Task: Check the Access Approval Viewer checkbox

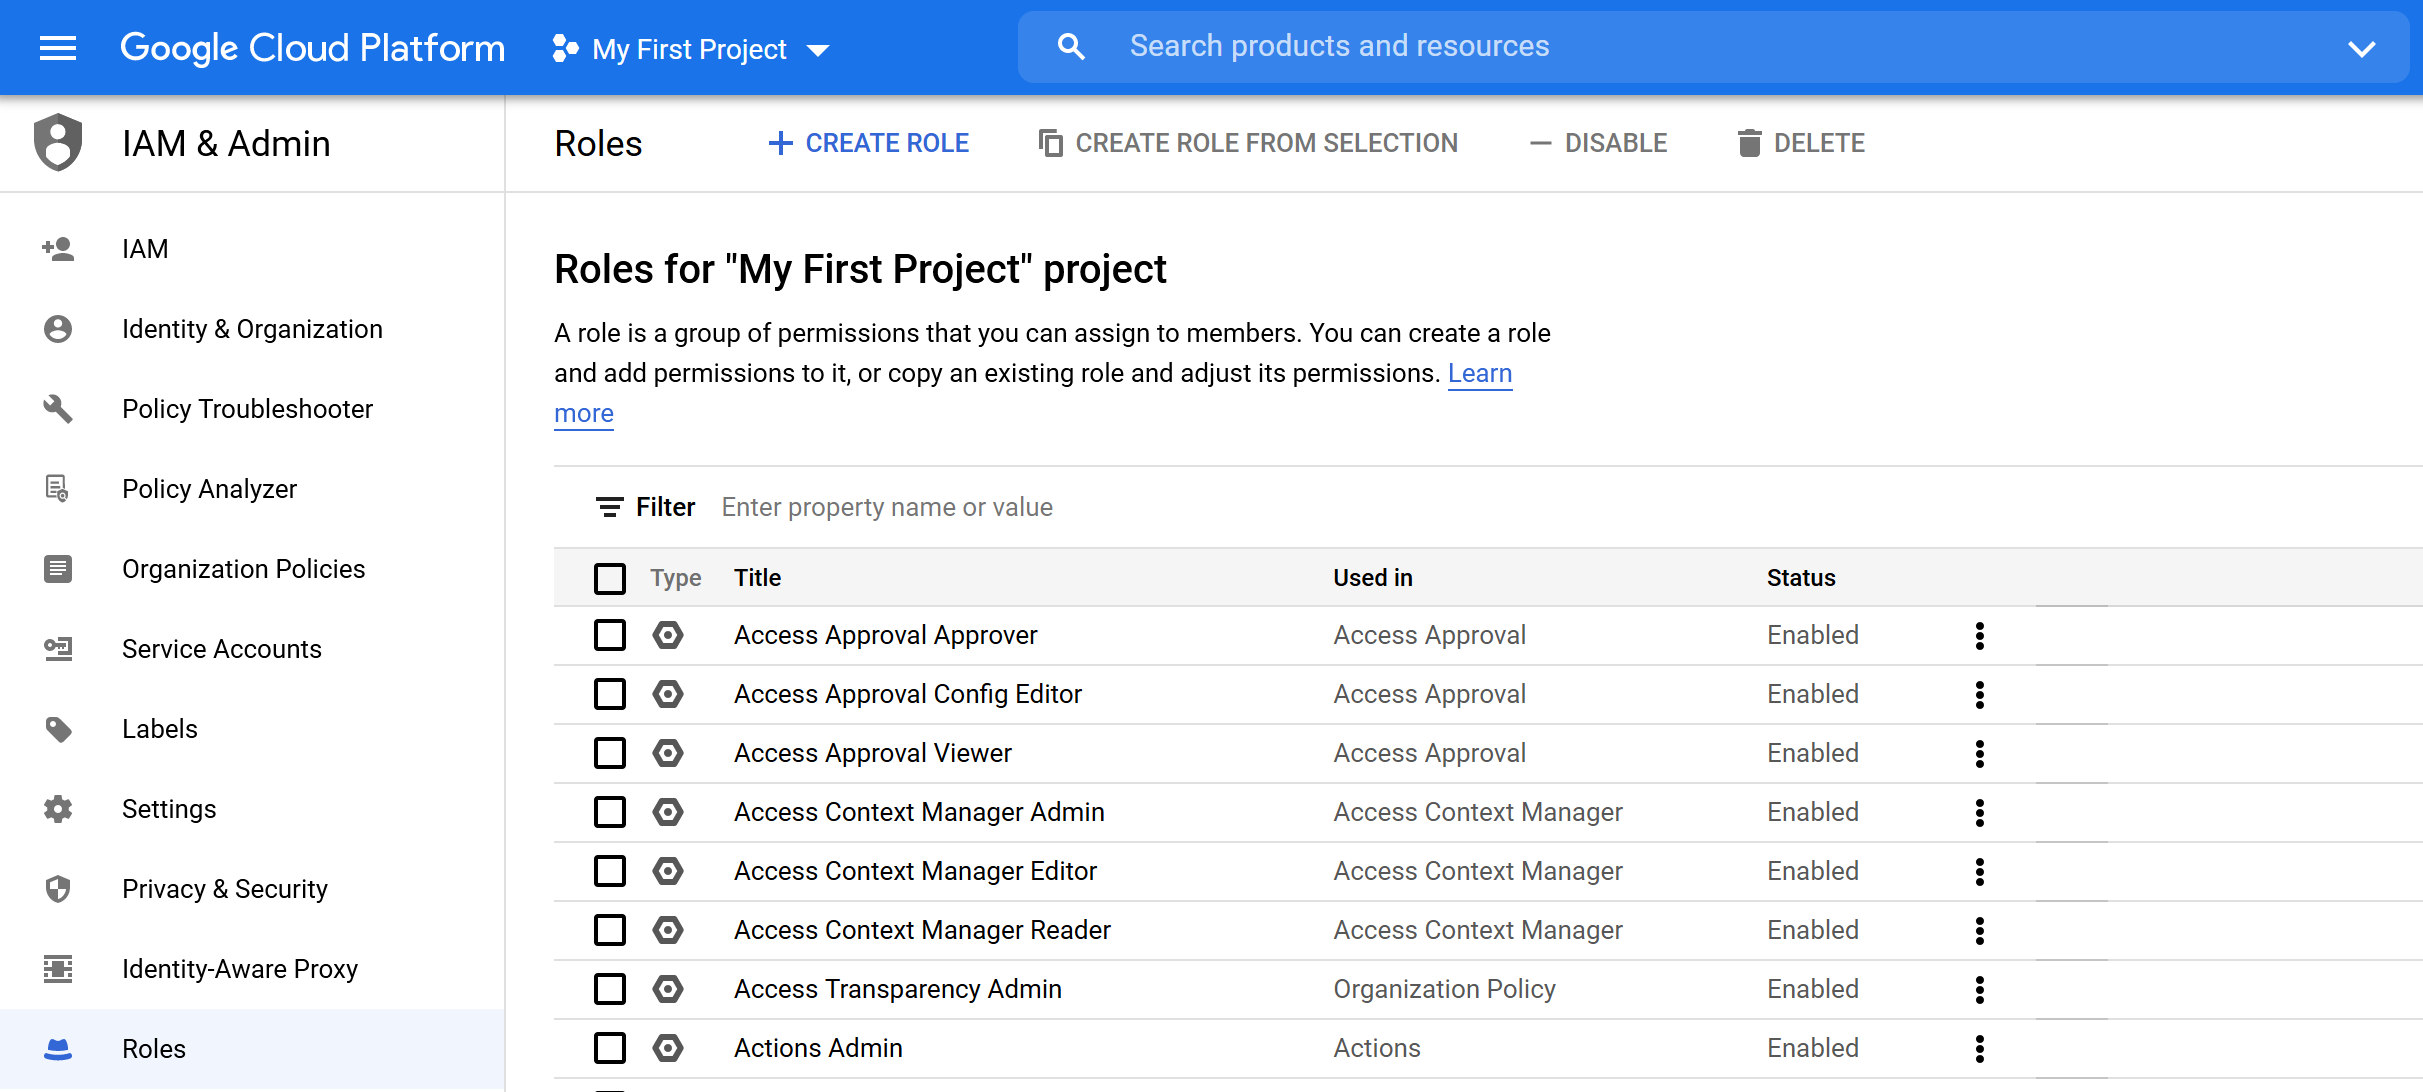Action: point(610,753)
